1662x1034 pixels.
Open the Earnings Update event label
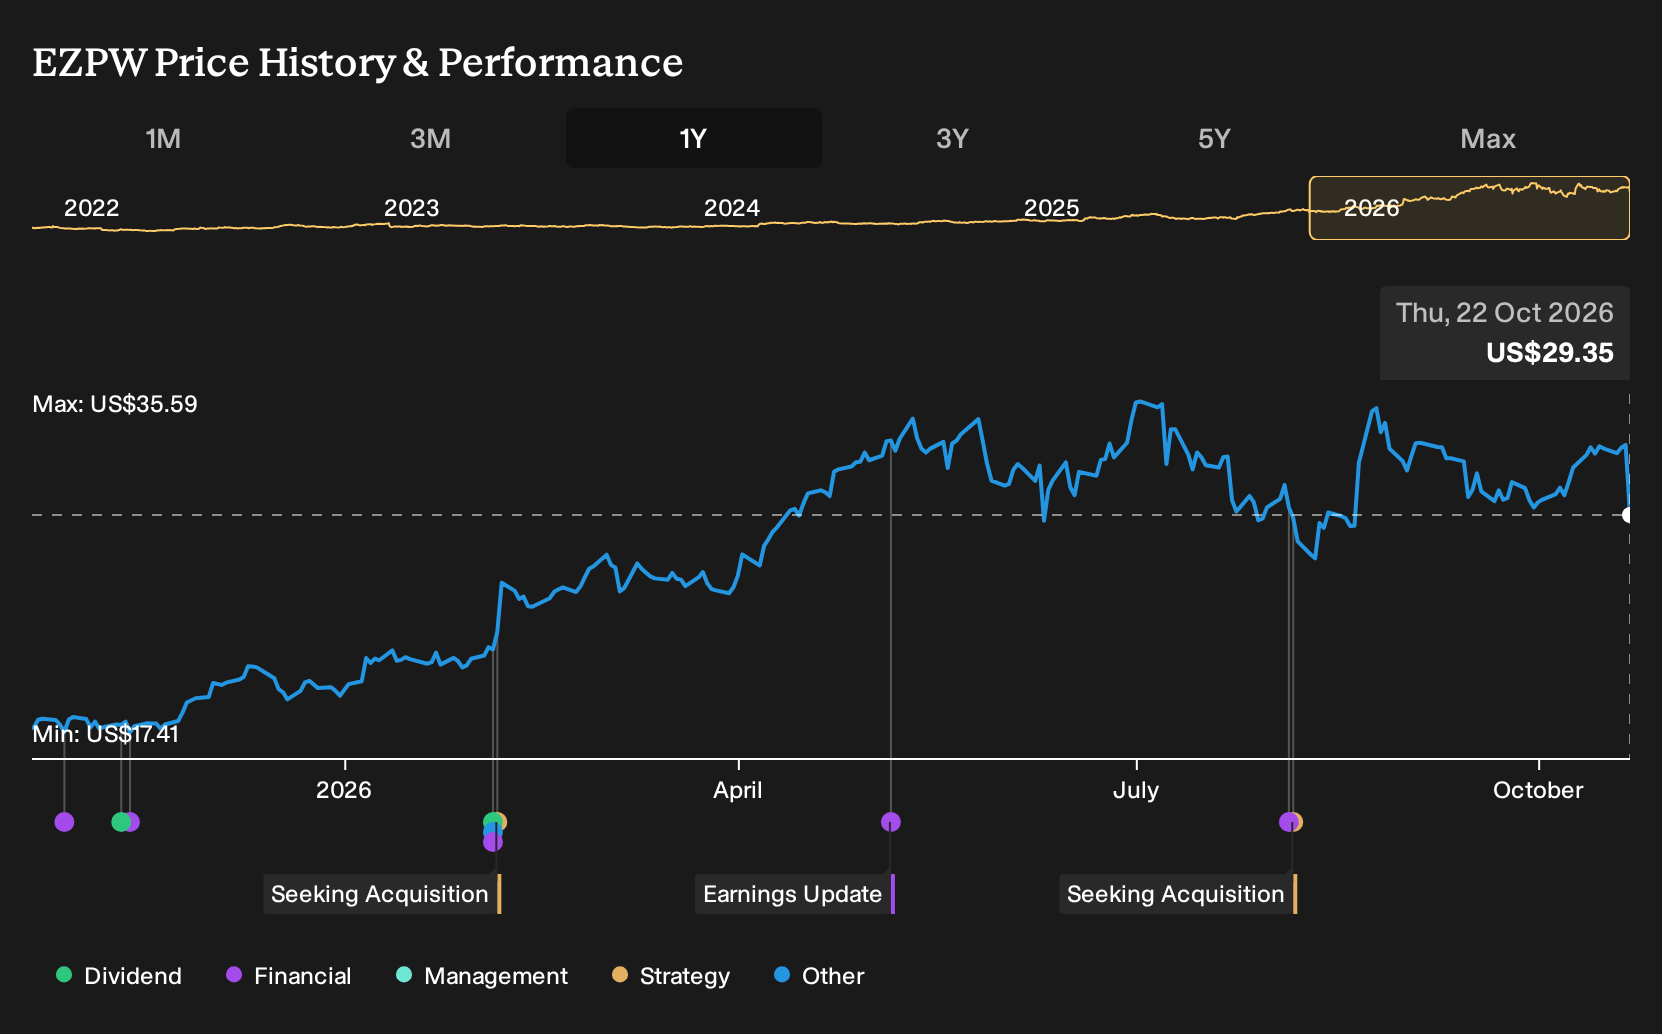(794, 894)
